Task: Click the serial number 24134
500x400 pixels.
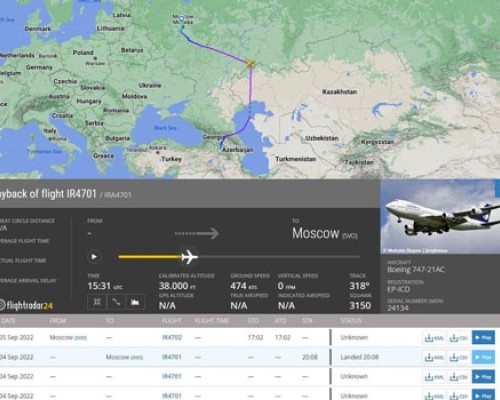Action: click(x=398, y=308)
